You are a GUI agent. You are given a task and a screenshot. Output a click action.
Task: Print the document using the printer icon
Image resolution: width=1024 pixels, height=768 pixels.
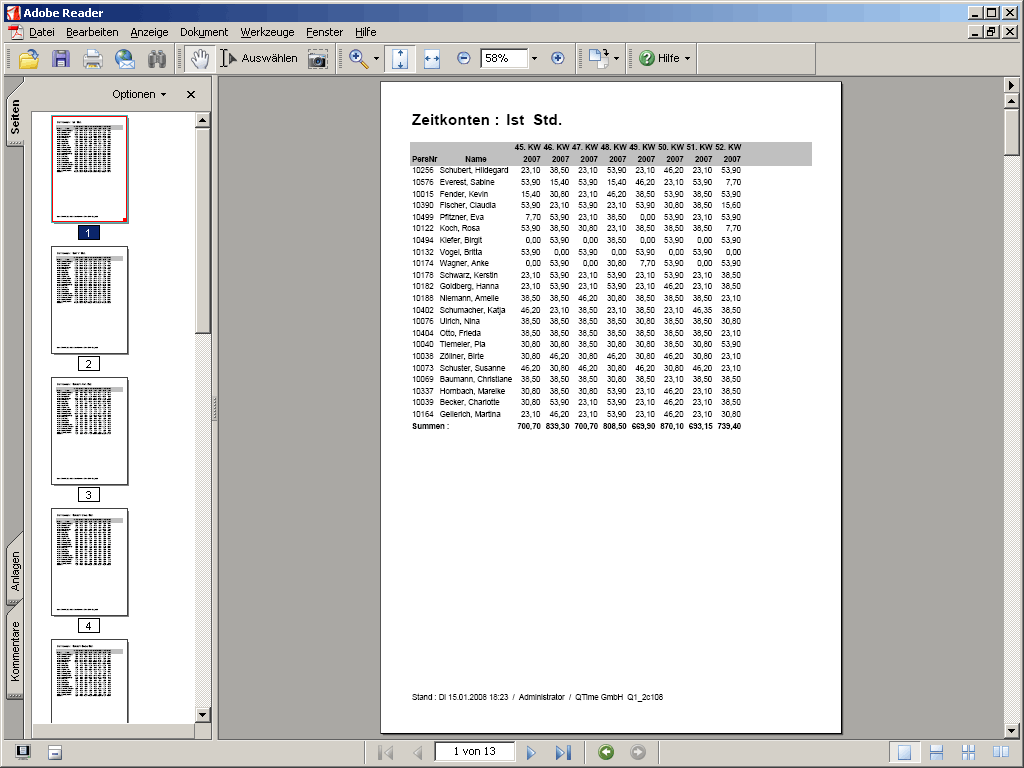point(93,59)
